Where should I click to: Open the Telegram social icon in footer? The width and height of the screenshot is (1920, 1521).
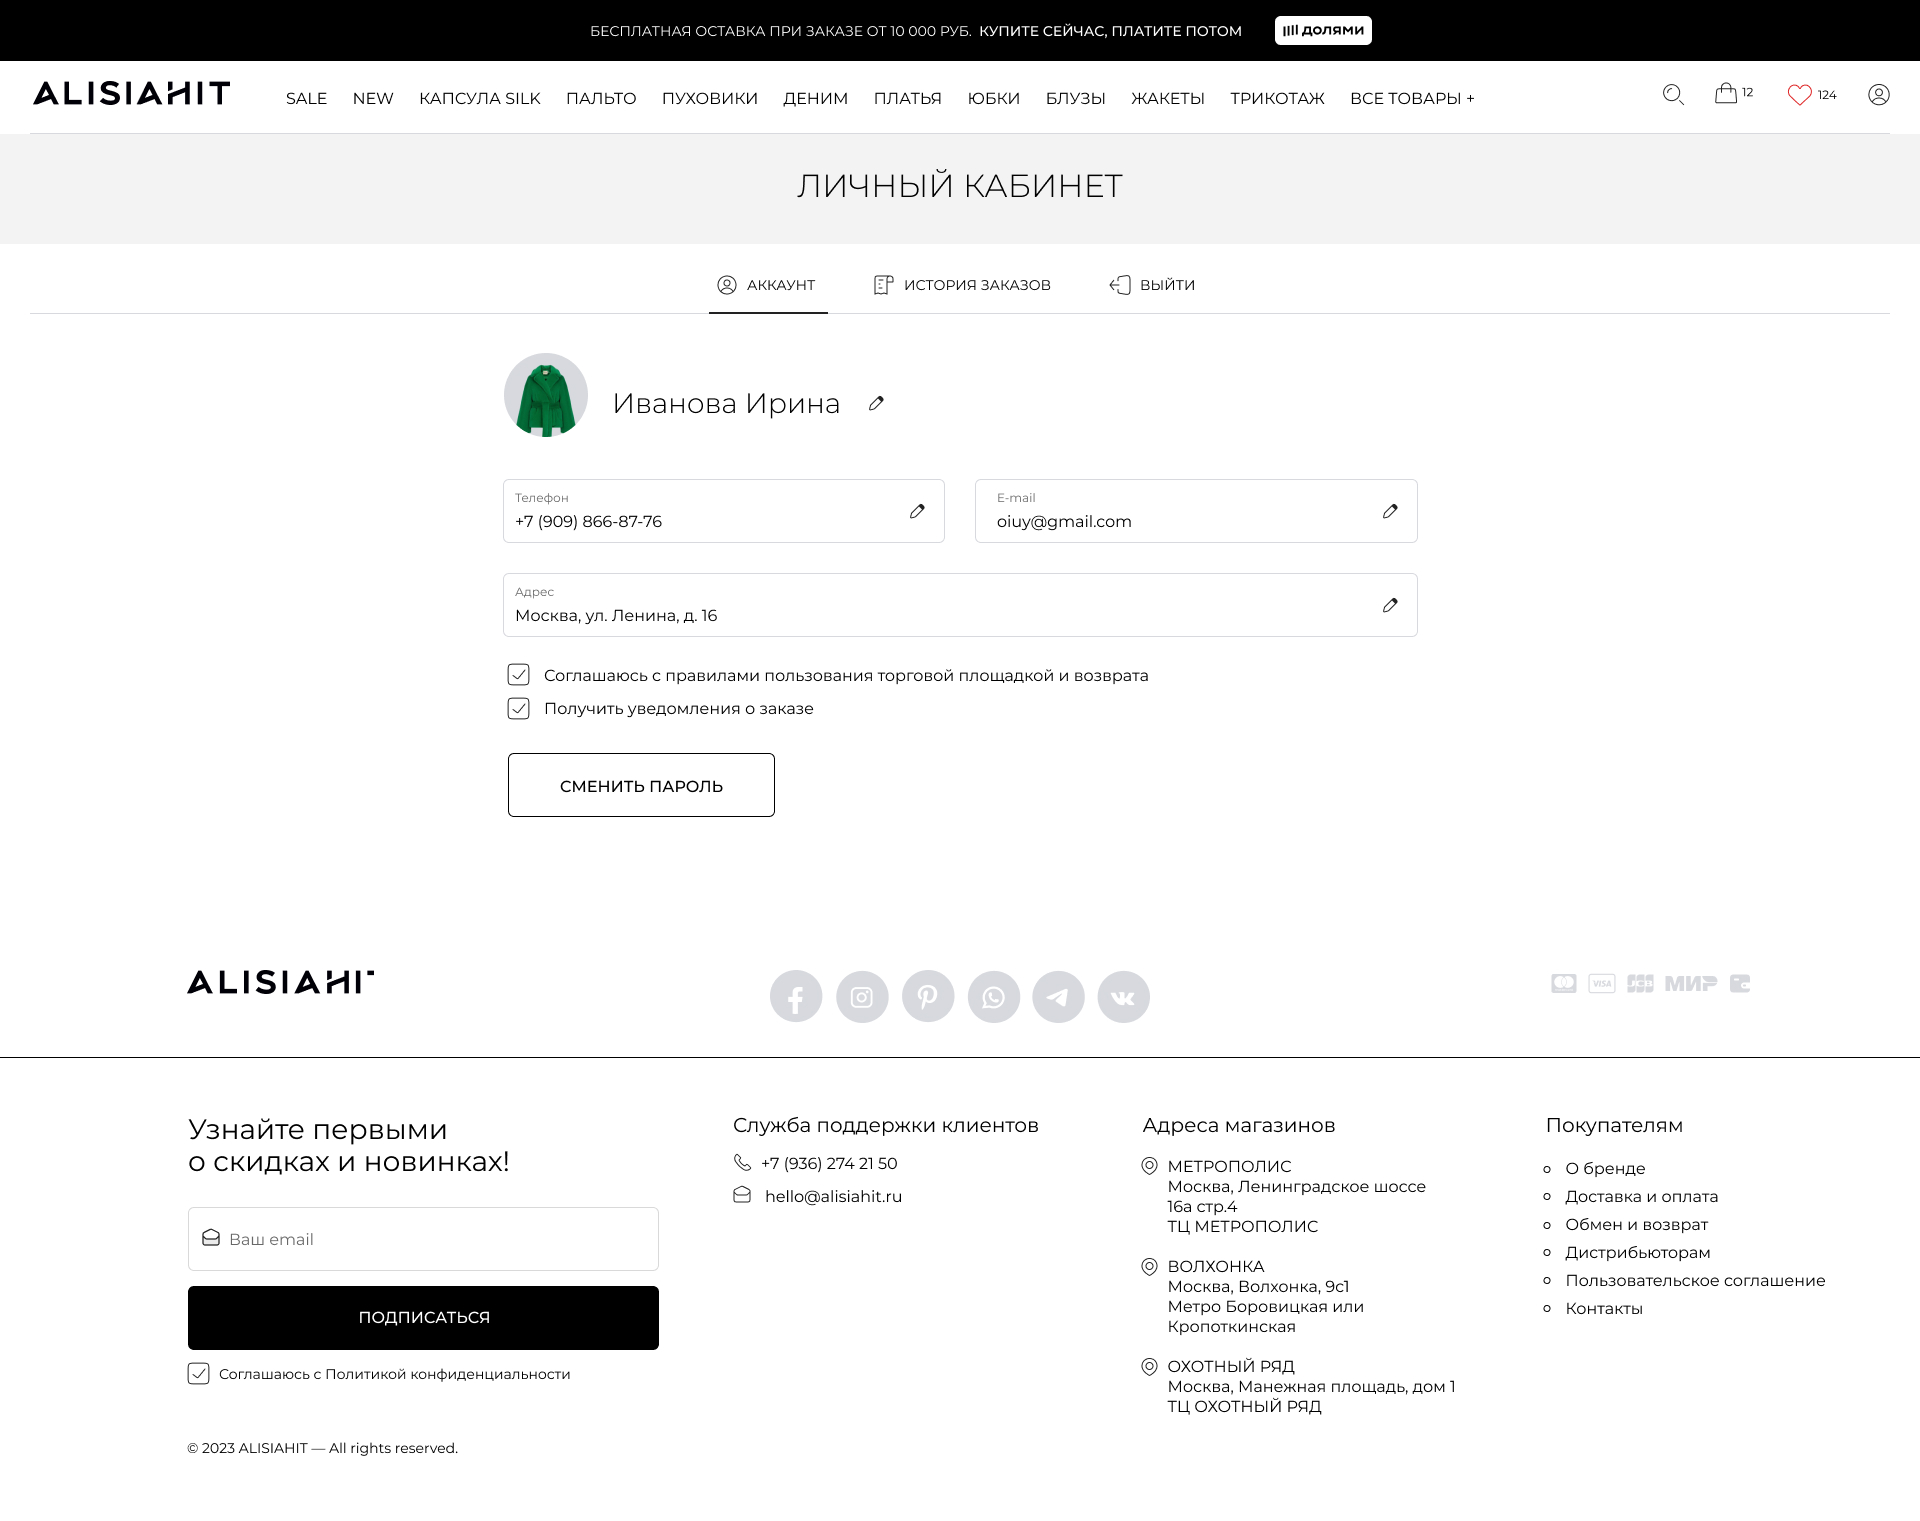click(1058, 997)
